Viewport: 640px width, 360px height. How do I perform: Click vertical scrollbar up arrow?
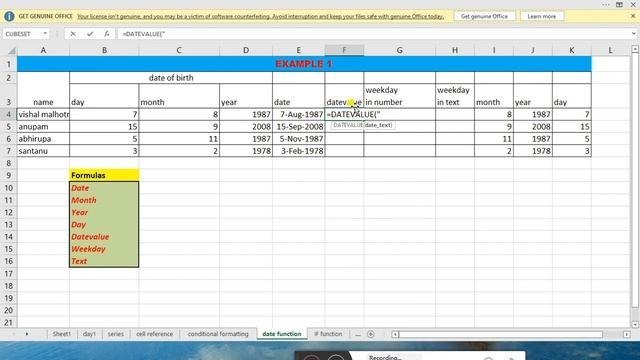click(x=635, y=49)
